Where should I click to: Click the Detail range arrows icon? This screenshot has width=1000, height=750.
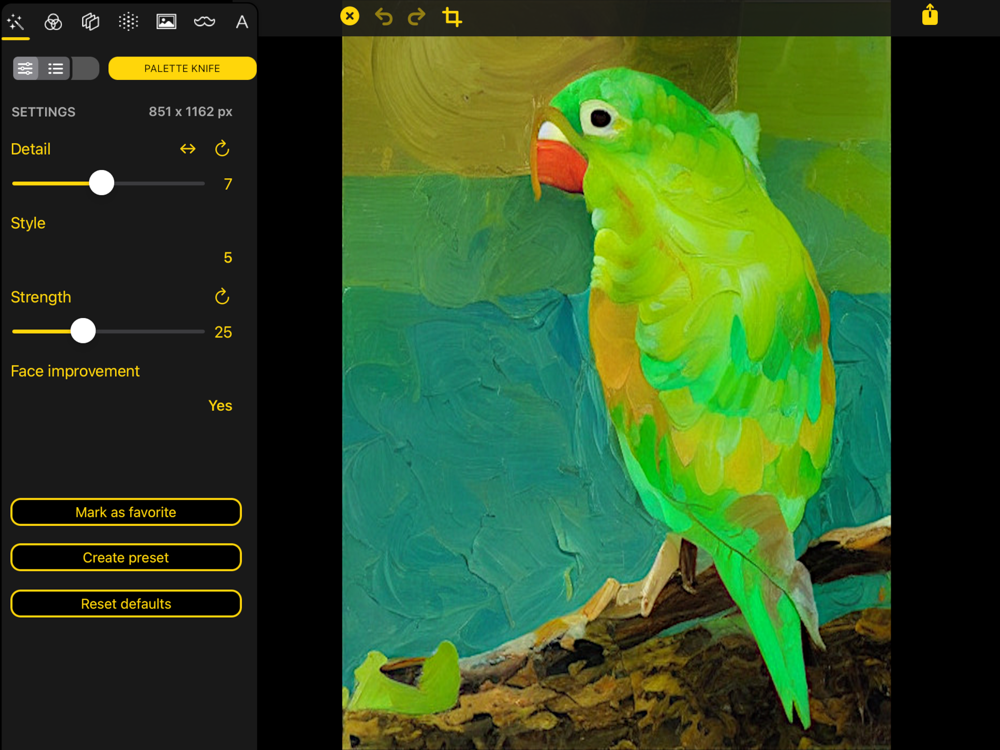click(x=188, y=149)
